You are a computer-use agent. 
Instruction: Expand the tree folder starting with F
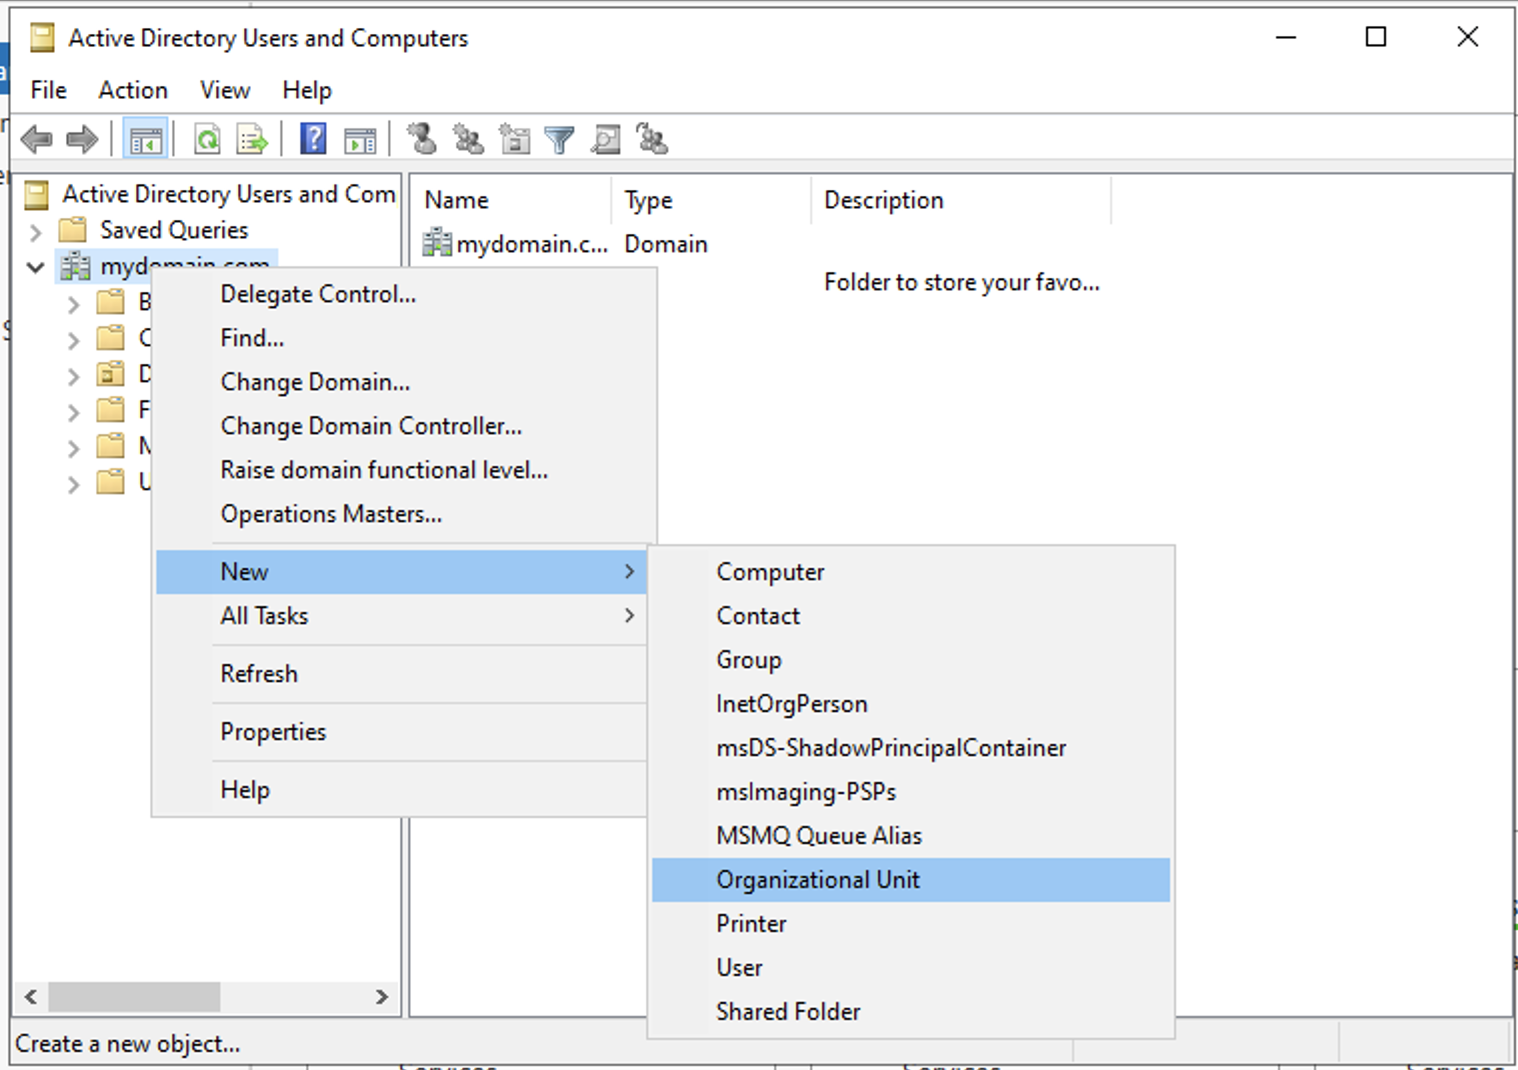tap(73, 412)
